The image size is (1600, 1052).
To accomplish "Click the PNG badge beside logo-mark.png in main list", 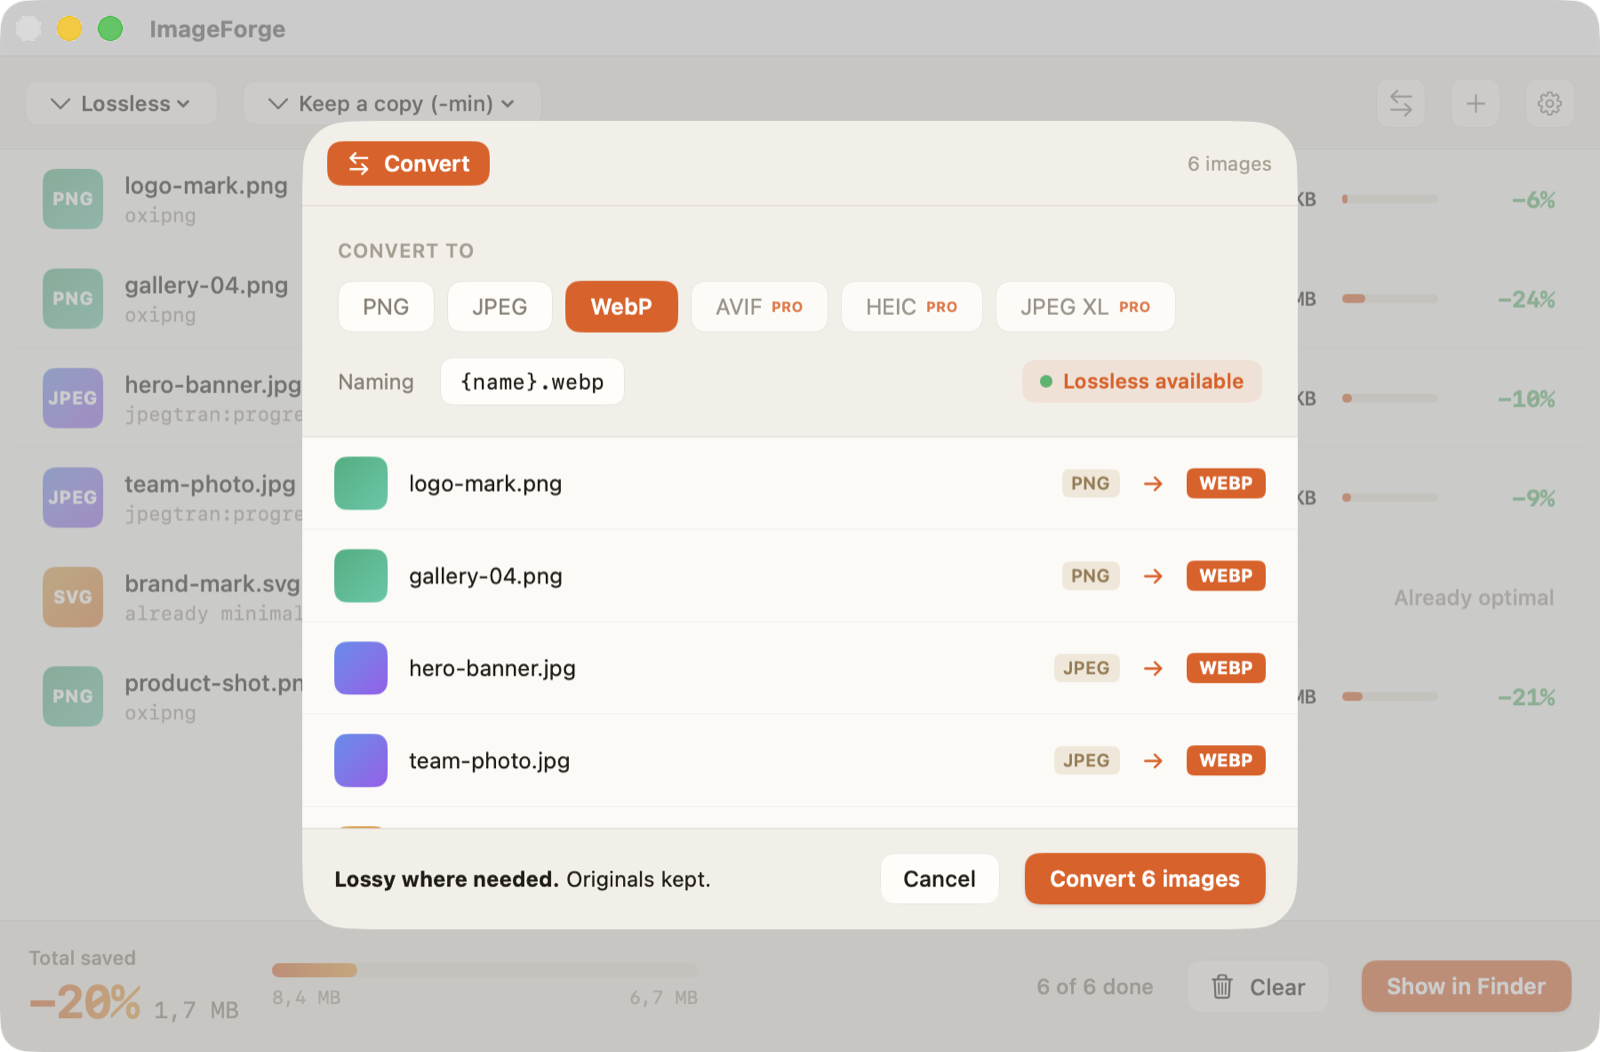I will pos(73,199).
